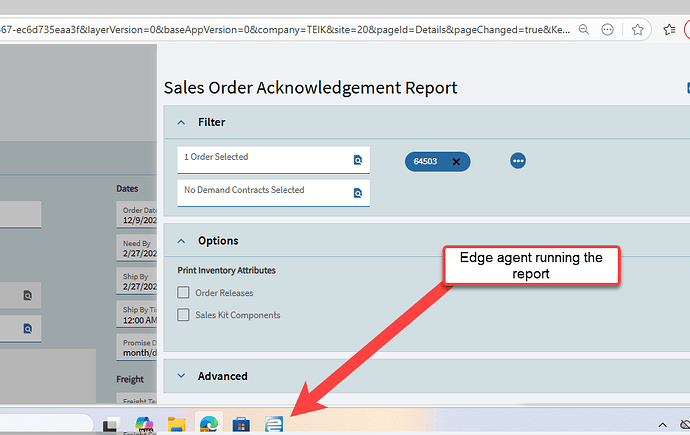Viewport: 690px width, 435px height.
Task: Open Copilot from the taskbar
Action: (x=144, y=424)
